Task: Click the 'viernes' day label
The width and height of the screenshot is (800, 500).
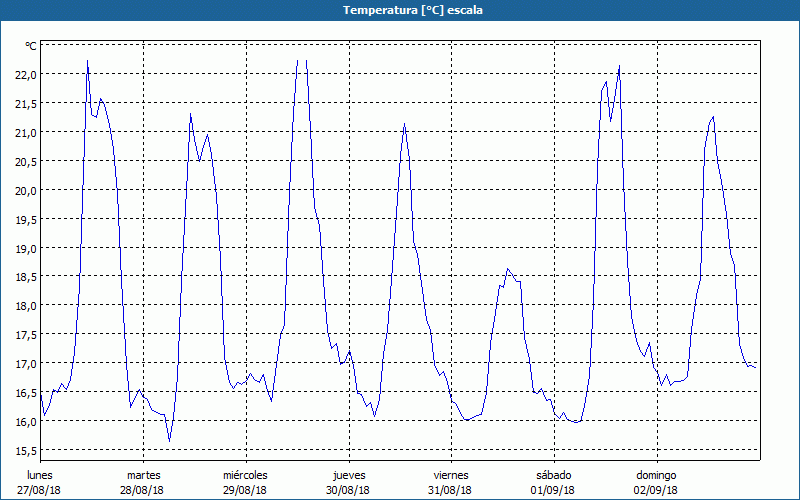Action: (451, 475)
